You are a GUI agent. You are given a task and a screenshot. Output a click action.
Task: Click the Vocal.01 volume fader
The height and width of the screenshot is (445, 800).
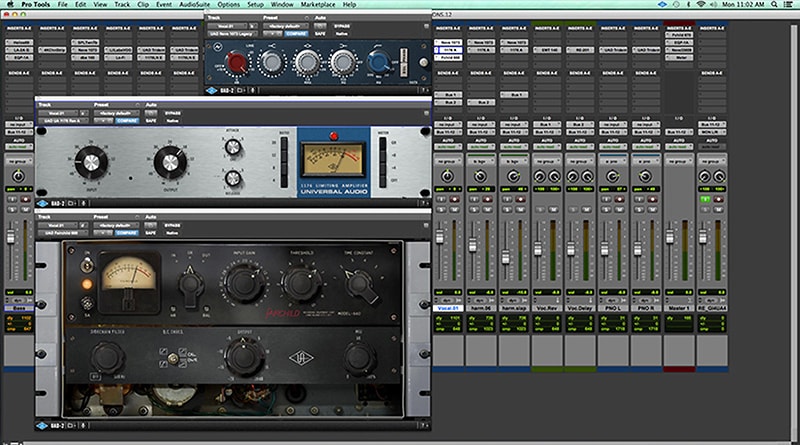click(x=439, y=237)
